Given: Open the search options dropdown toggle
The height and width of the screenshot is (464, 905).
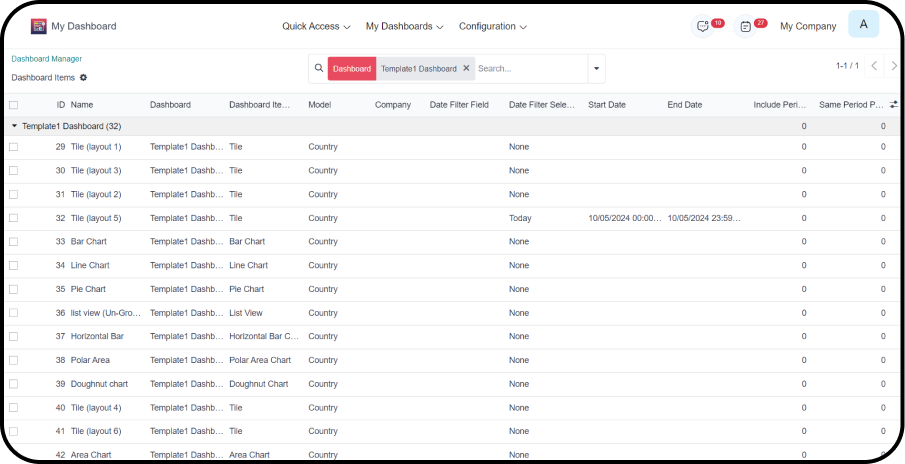Looking at the screenshot, I should tap(597, 69).
